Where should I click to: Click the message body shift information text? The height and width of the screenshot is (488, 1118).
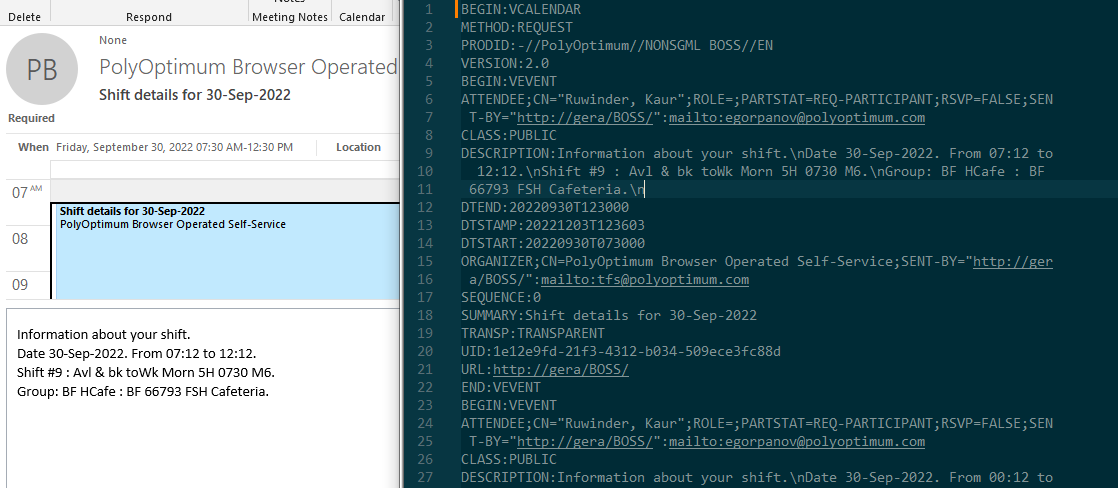pyautogui.click(x=146, y=362)
